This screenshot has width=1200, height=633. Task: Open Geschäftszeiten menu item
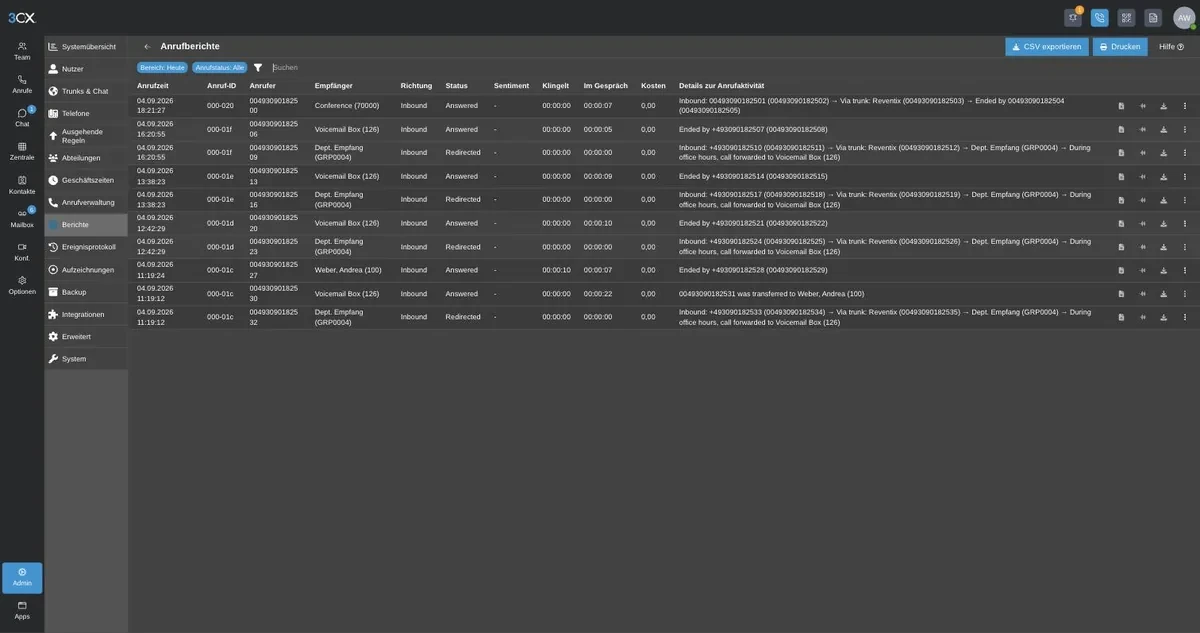point(86,180)
